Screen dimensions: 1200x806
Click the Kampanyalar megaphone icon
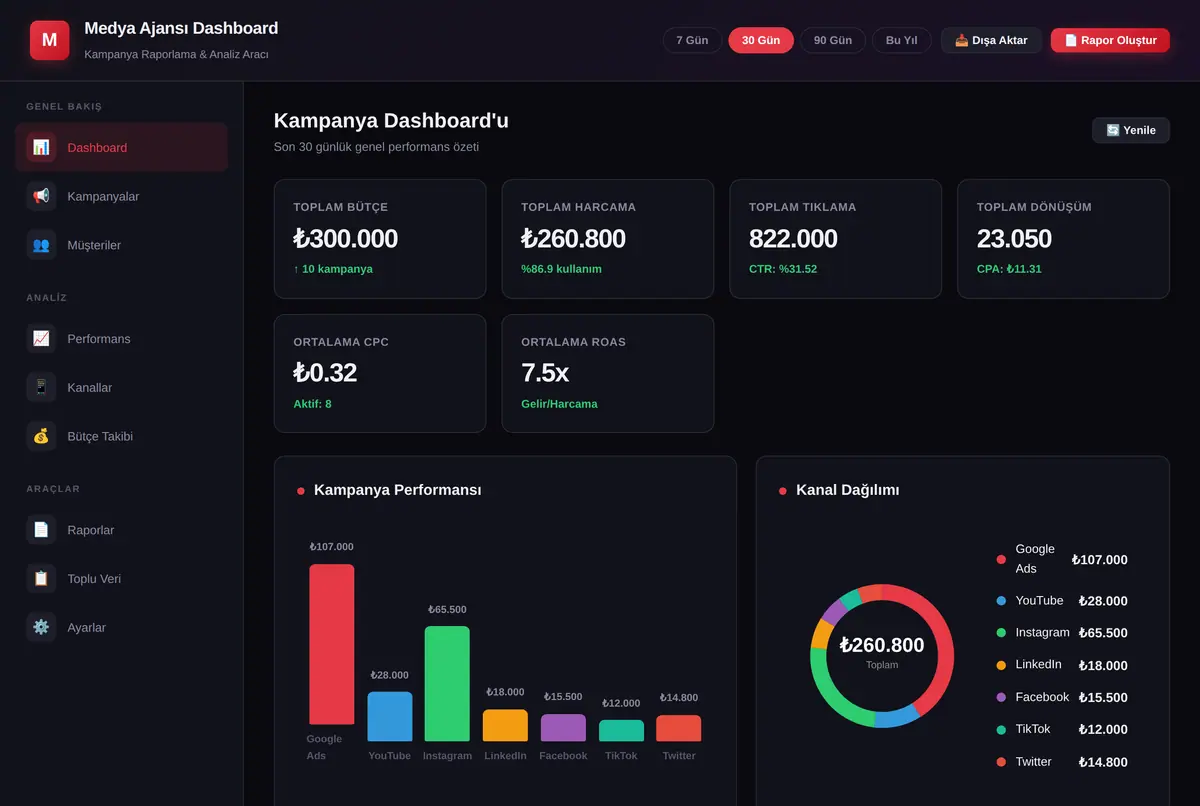click(x=41, y=196)
